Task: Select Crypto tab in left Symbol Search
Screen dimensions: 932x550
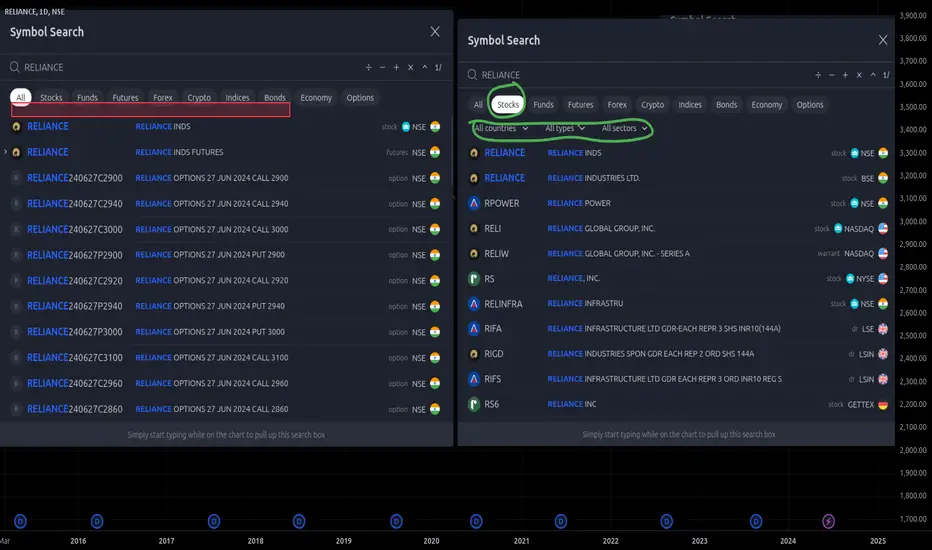Action: pyautogui.click(x=199, y=98)
